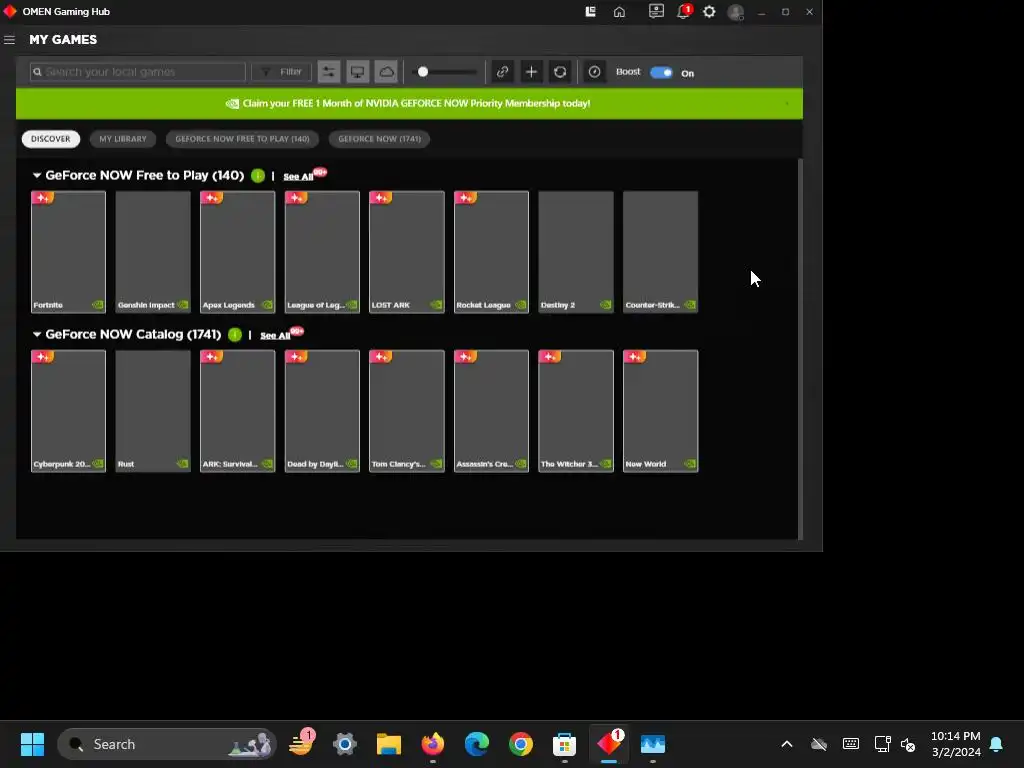Open the notifications bell with red badge

[684, 12]
